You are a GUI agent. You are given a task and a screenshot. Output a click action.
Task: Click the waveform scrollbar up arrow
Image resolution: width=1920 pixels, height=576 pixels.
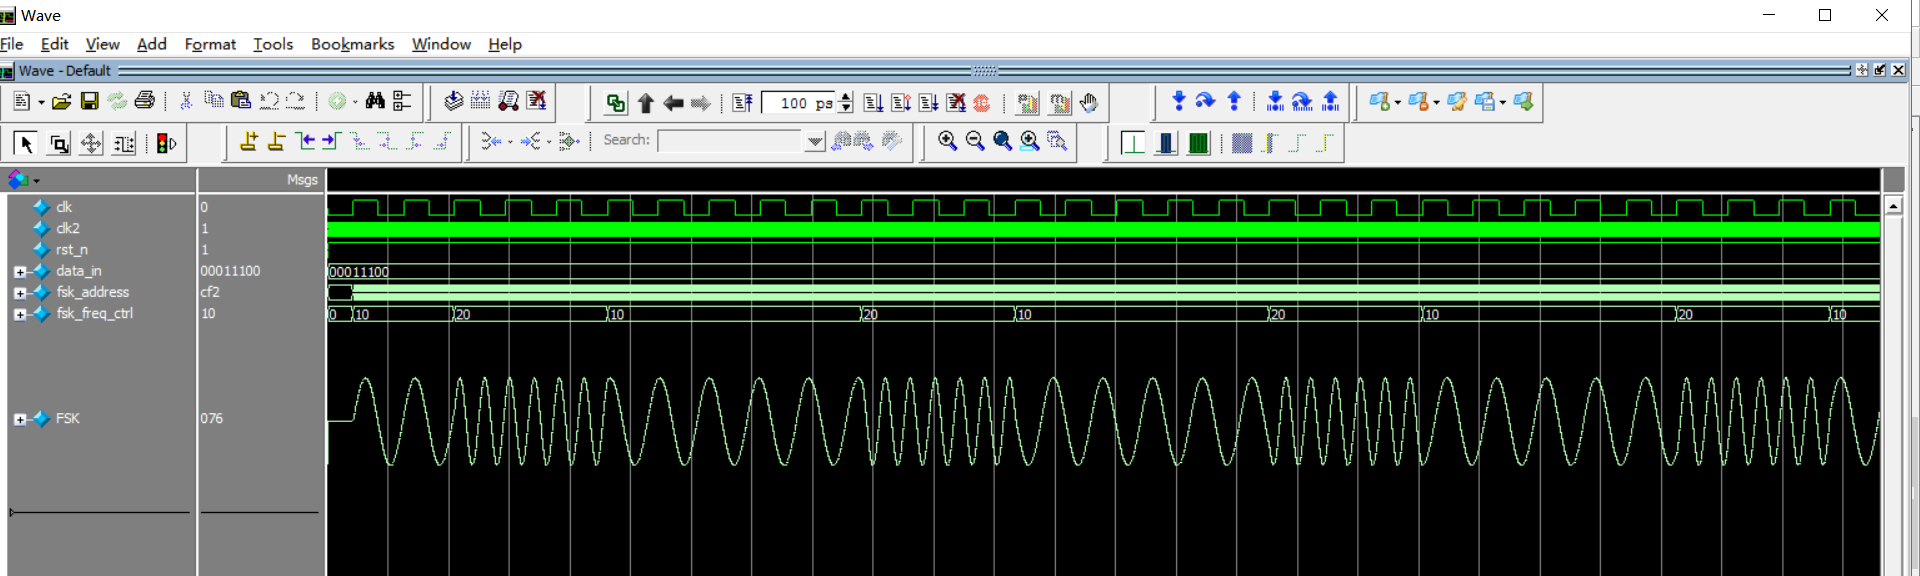[1893, 205]
